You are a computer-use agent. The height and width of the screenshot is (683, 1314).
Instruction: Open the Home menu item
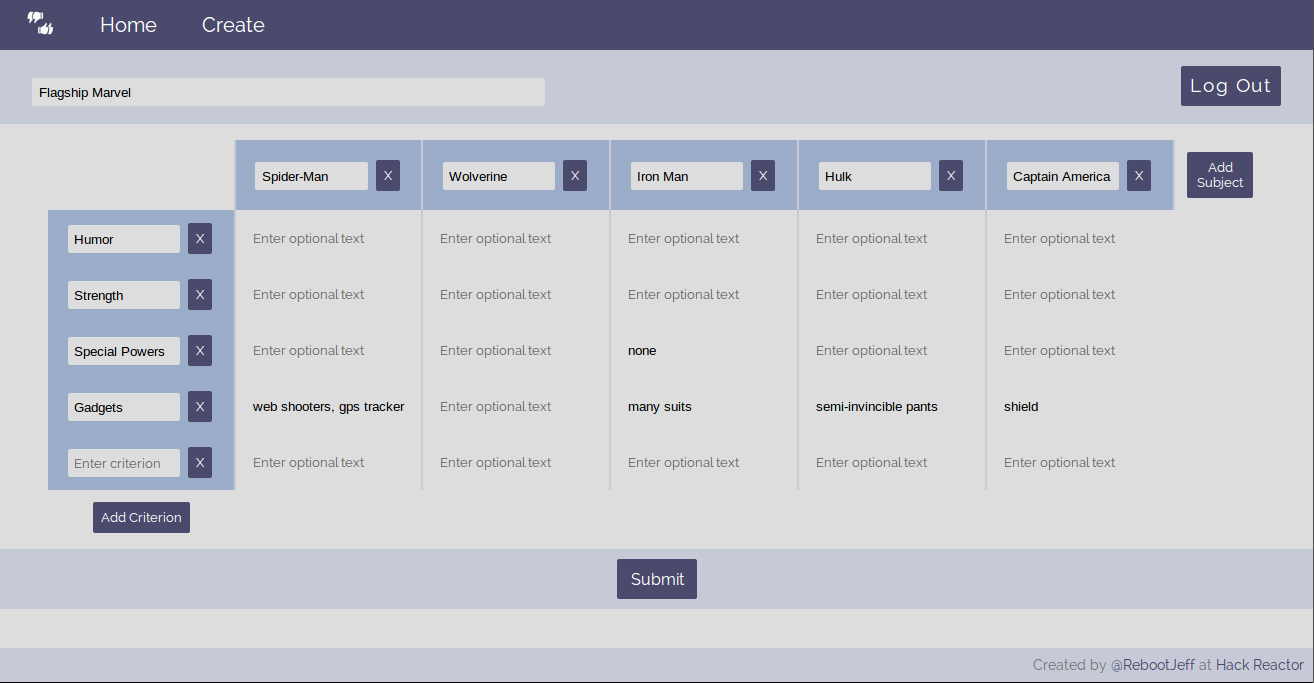[128, 25]
